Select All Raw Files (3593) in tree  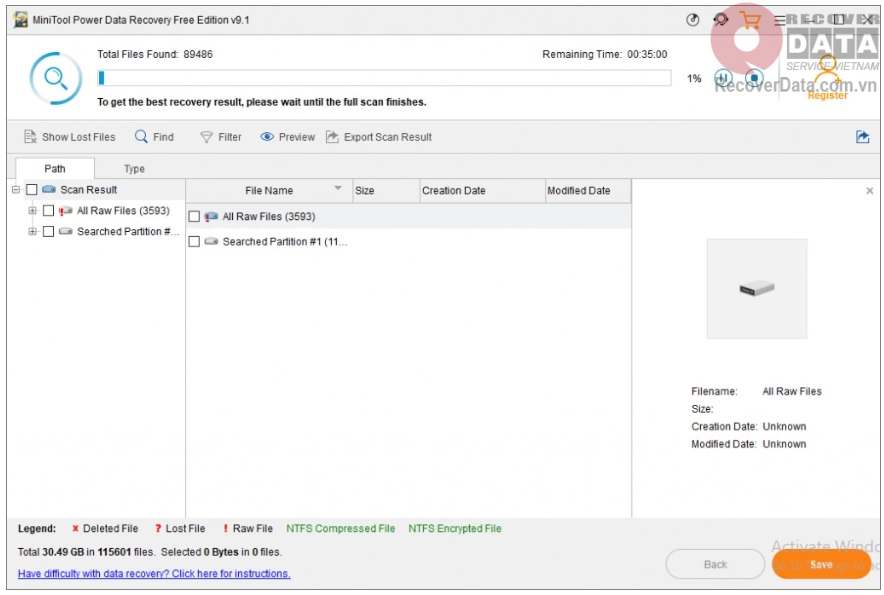coord(123,211)
